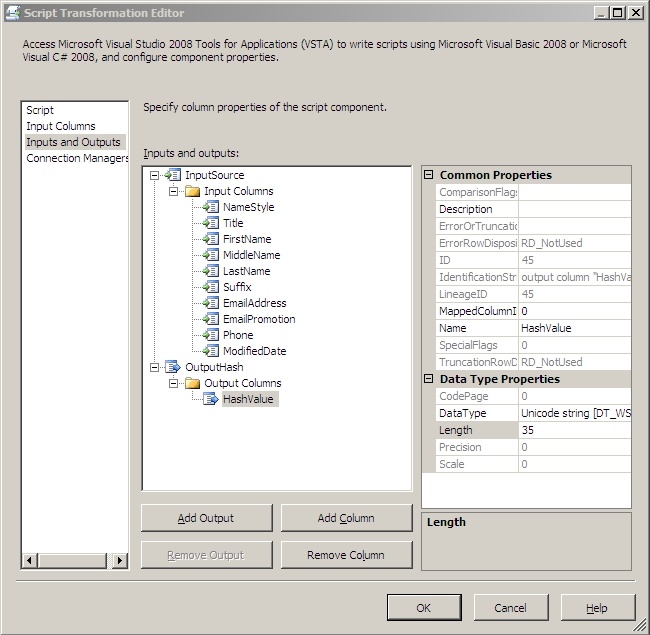Click the ModifiedDate column icon

[x=211, y=351]
